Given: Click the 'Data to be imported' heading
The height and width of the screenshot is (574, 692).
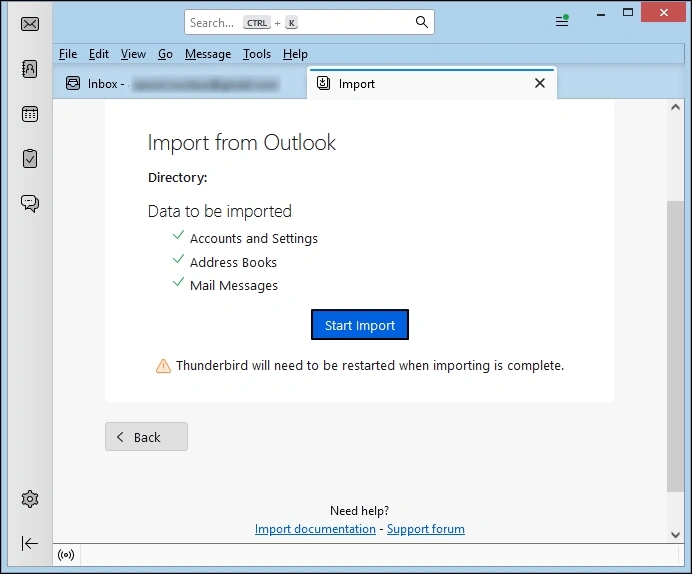Looking at the screenshot, I should [220, 211].
